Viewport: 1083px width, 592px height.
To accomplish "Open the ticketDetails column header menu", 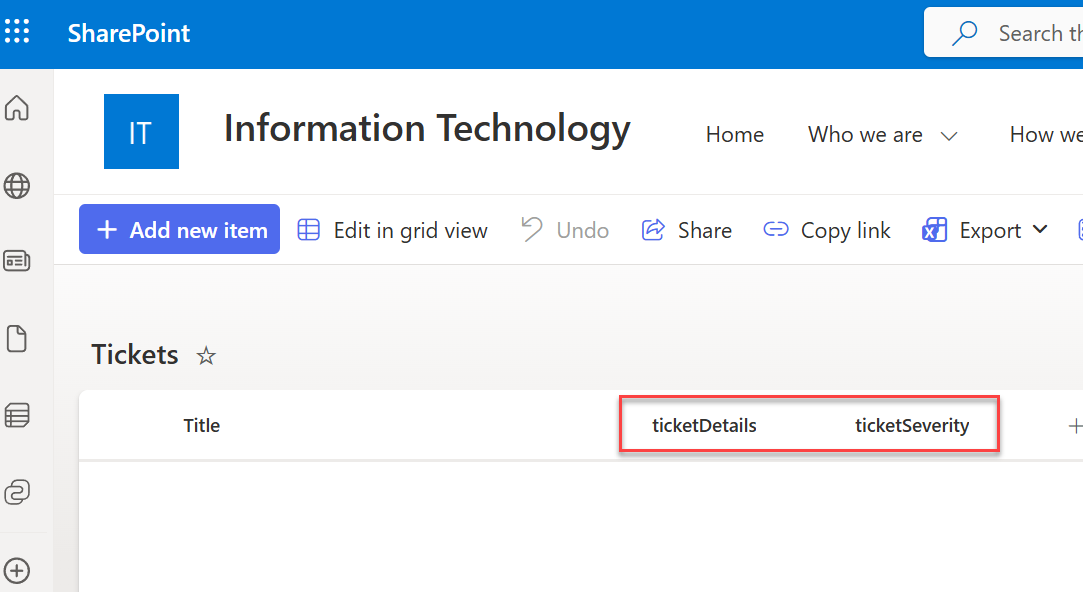I will 704,425.
